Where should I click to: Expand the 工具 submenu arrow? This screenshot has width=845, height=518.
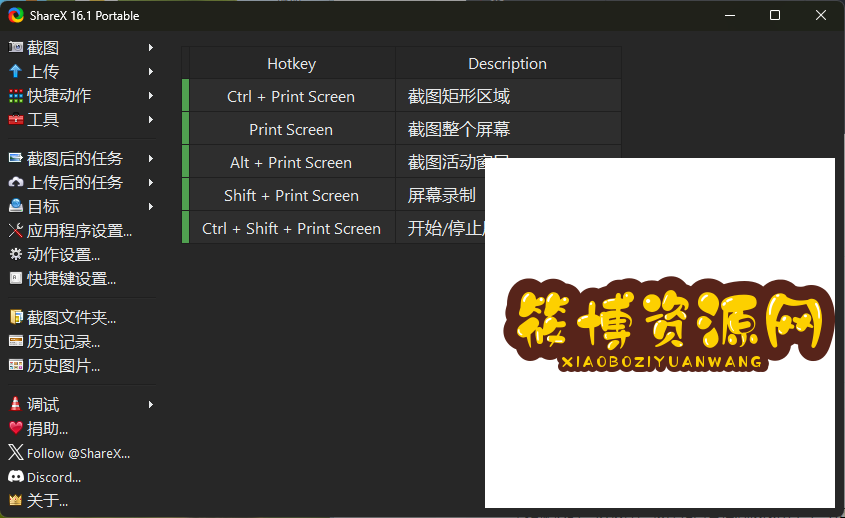click(151, 119)
